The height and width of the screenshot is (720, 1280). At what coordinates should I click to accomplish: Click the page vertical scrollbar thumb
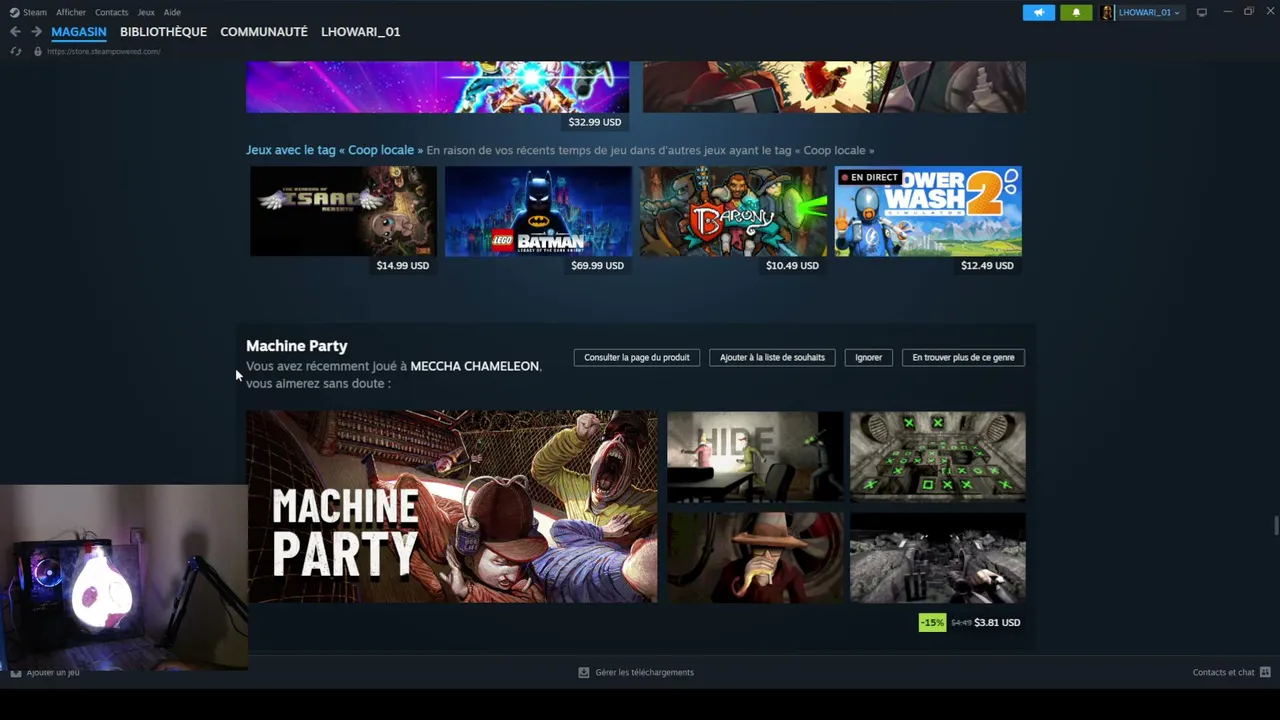[x=1275, y=526]
